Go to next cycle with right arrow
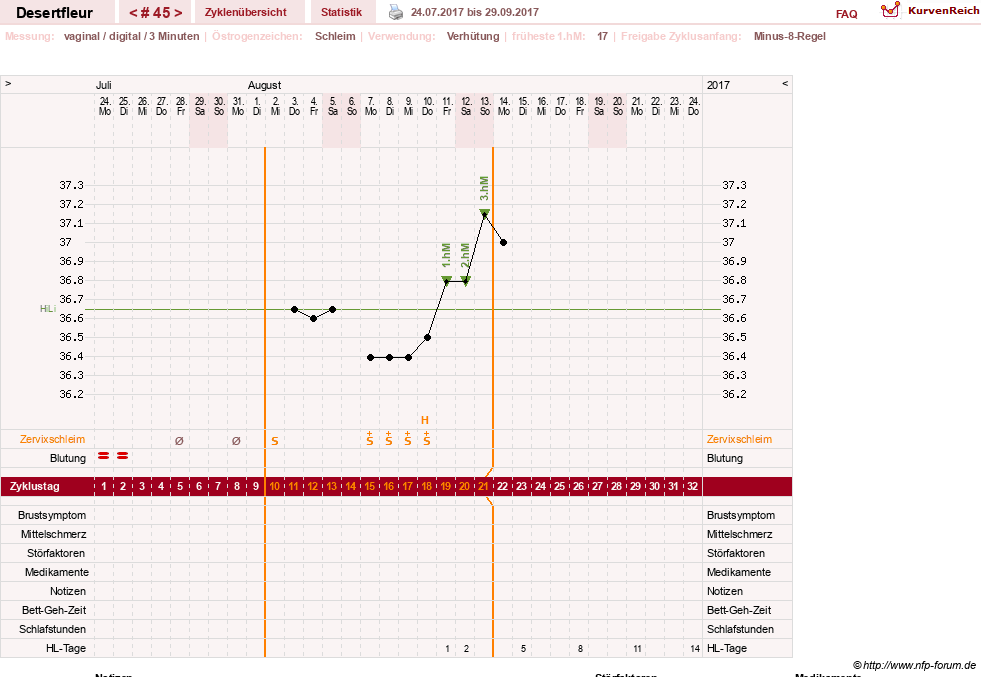The image size is (981, 677). coord(178,13)
